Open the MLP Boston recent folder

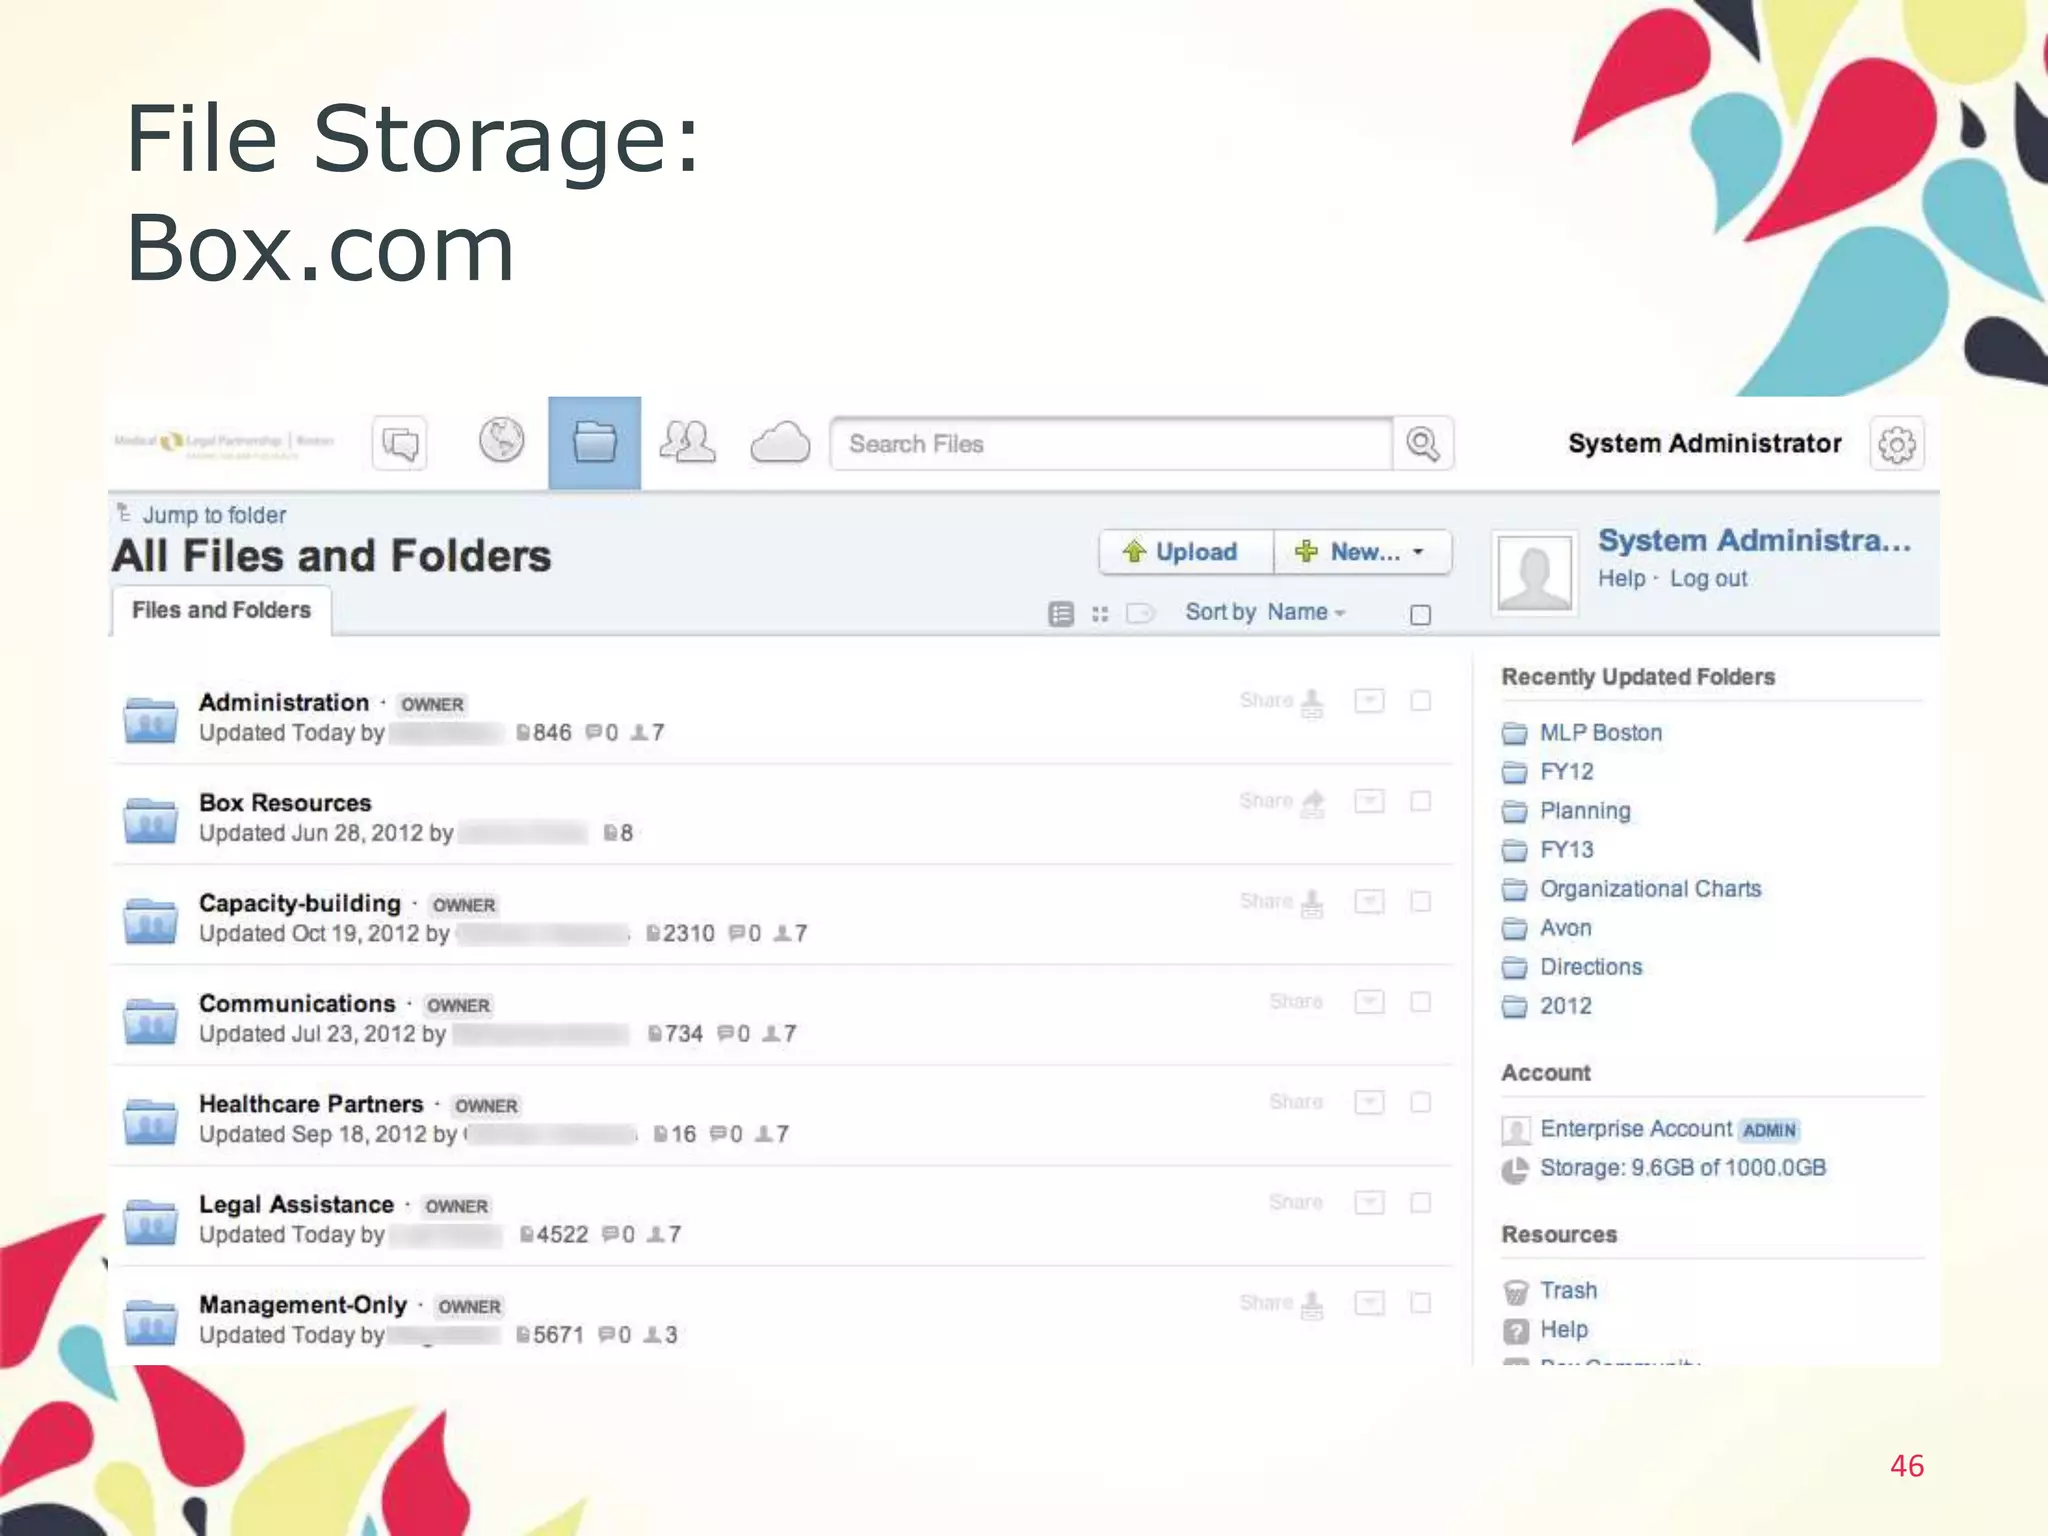pos(1600,733)
